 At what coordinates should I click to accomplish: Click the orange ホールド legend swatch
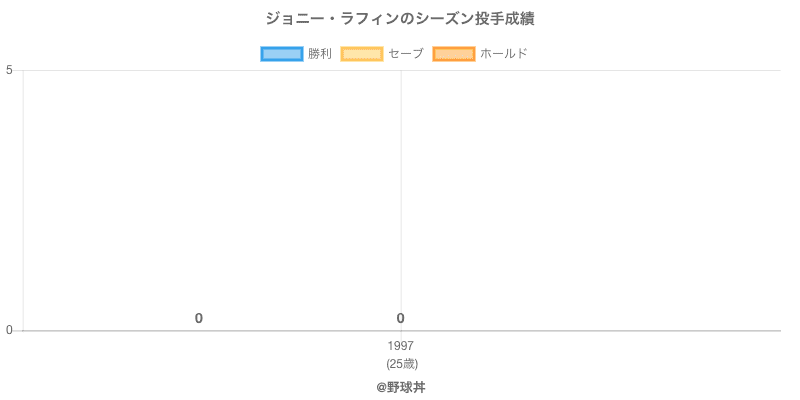(x=453, y=53)
